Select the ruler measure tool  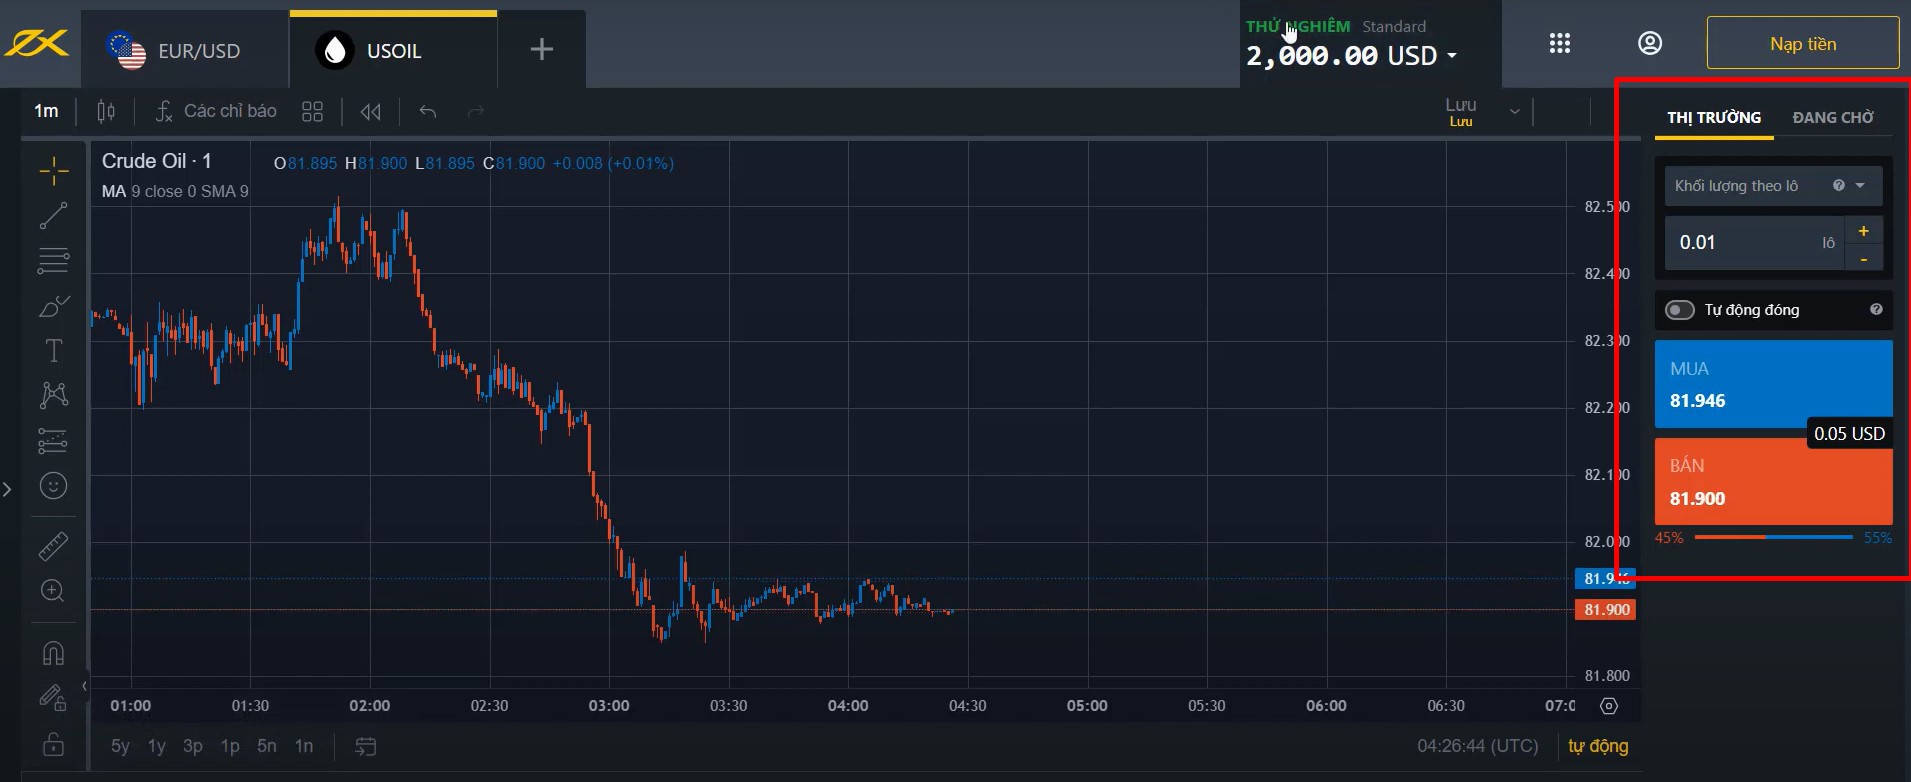click(53, 546)
